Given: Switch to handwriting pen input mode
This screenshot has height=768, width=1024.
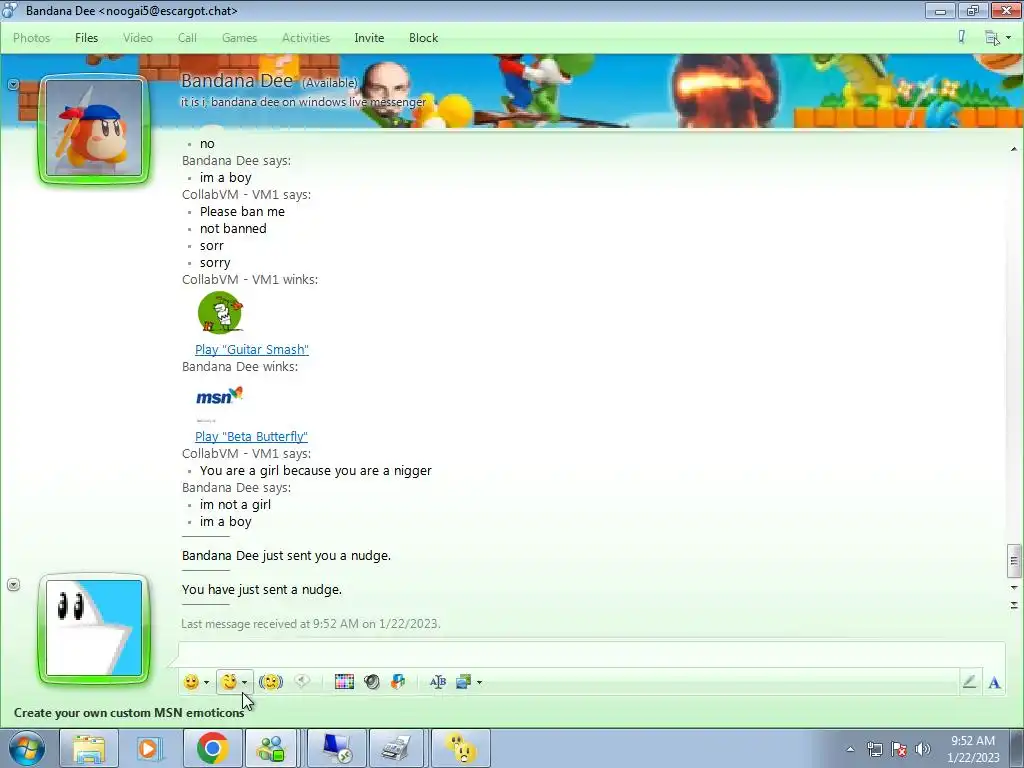Looking at the screenshot, I should coord(970,682).
